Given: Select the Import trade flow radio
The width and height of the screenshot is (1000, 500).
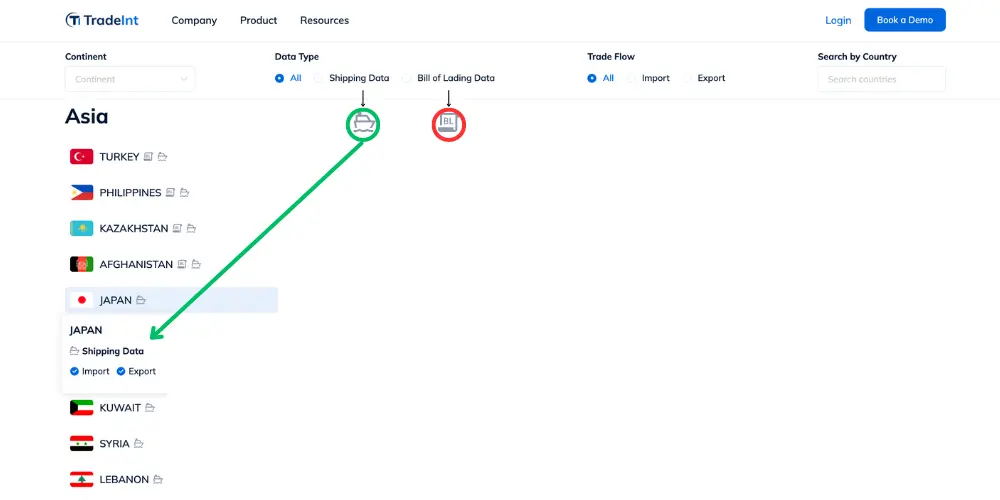Looking at the screenshot, I should coord(631,78).
